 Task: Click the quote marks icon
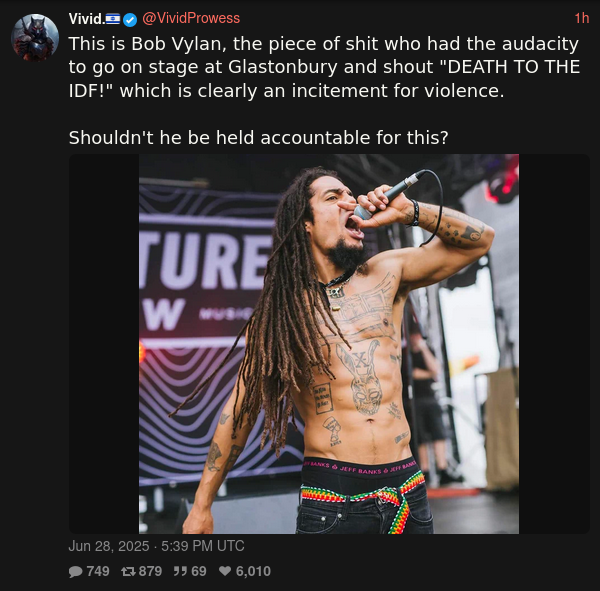(180, 571)
